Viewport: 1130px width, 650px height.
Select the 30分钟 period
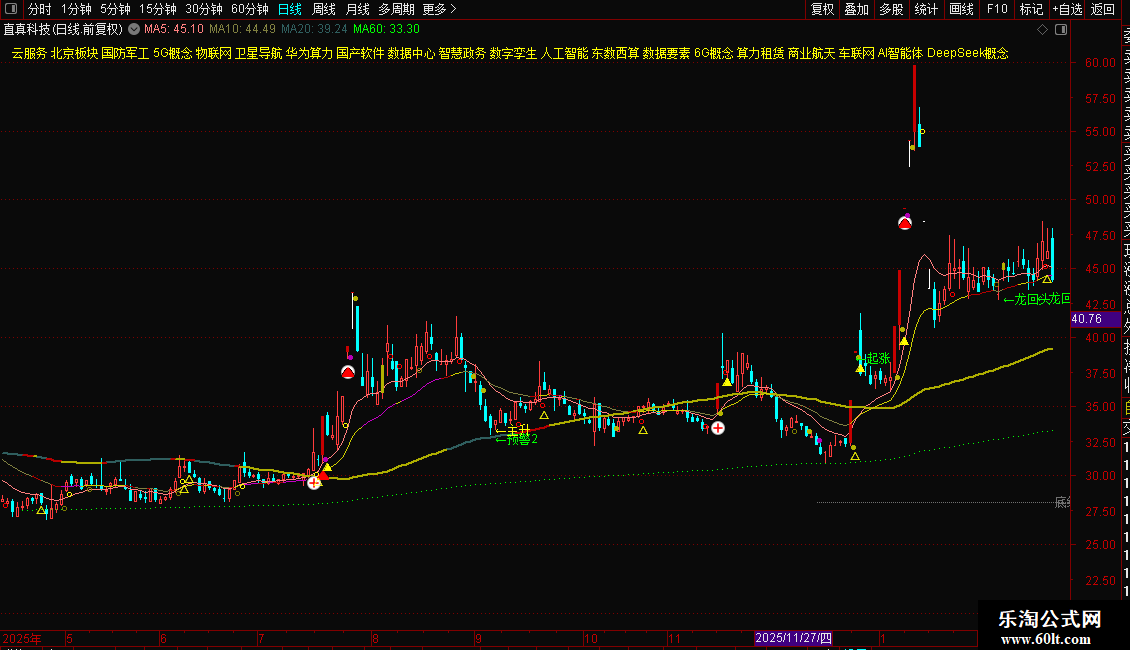(204, 9)
